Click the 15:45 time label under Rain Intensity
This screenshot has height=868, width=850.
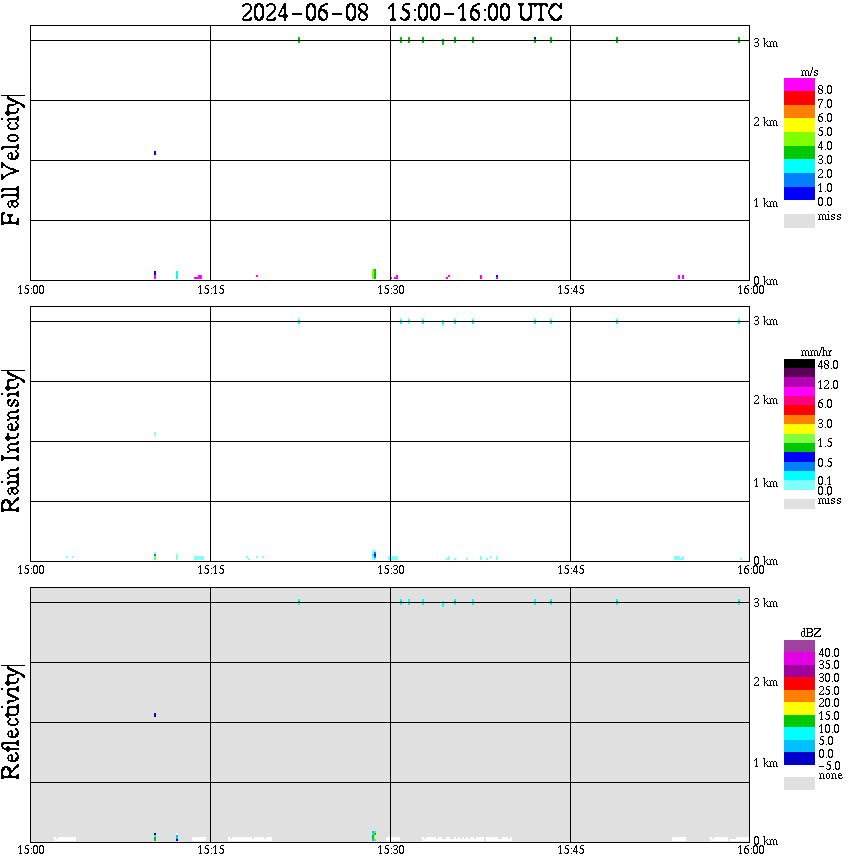(x=571, y=570)
